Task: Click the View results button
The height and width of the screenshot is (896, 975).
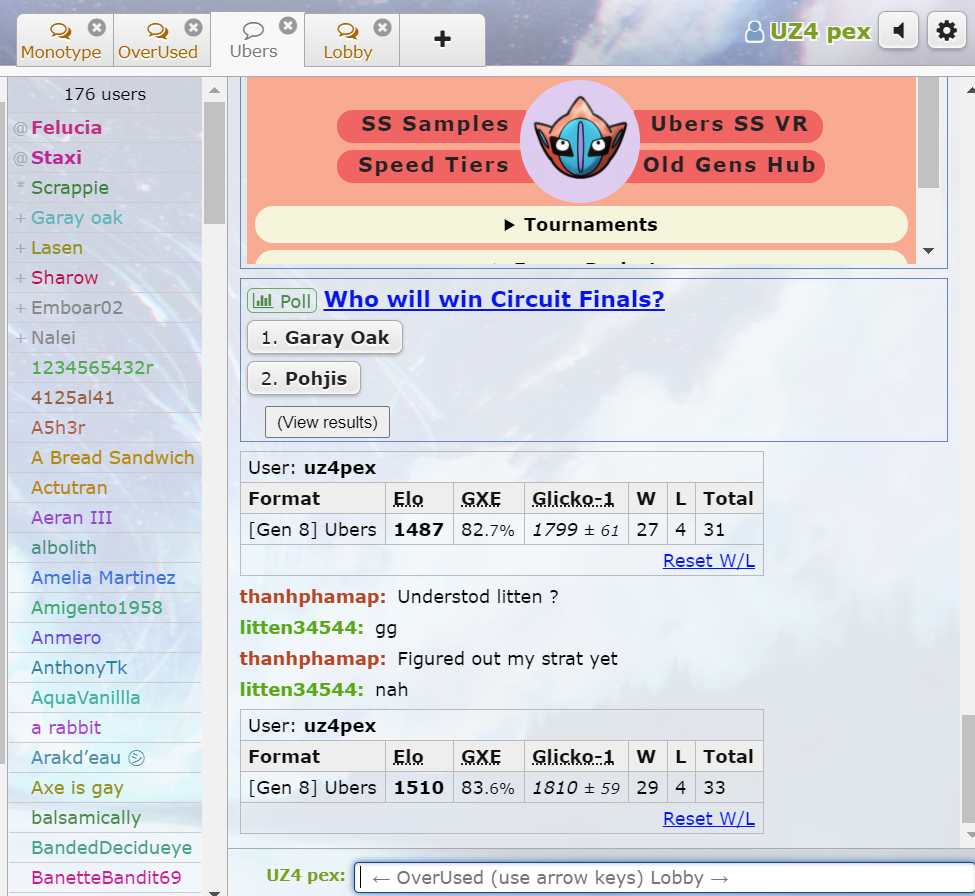Action: (327, 422)
